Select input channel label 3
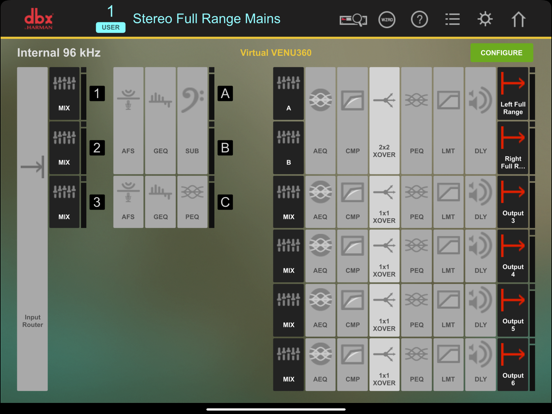Viewport: 552px width, 414px height. coord(97,202)
